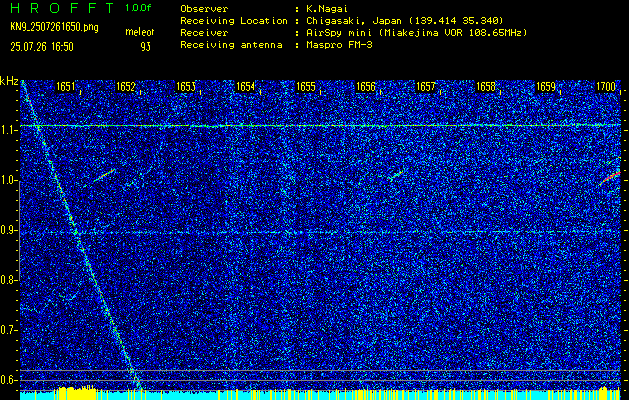Screen dimensions: 629x400
Task: Click the meteor echo streak near 1652
Action: point(104,175)
